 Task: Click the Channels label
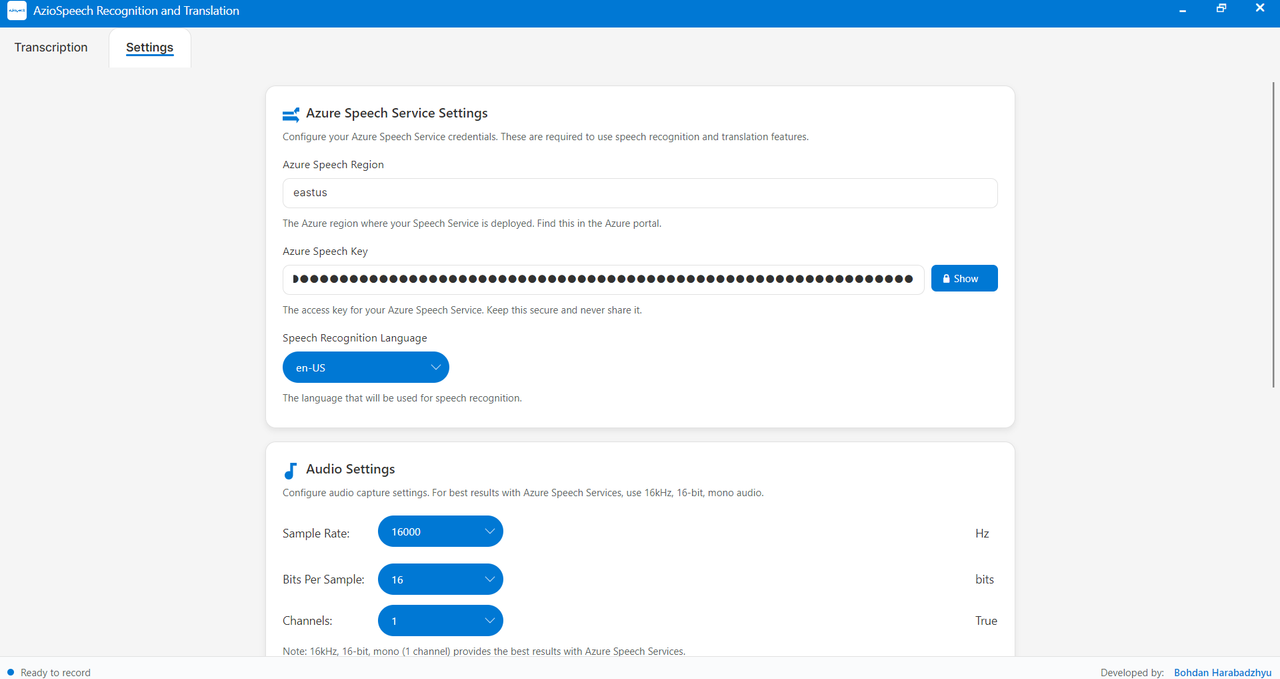(307, 621)
